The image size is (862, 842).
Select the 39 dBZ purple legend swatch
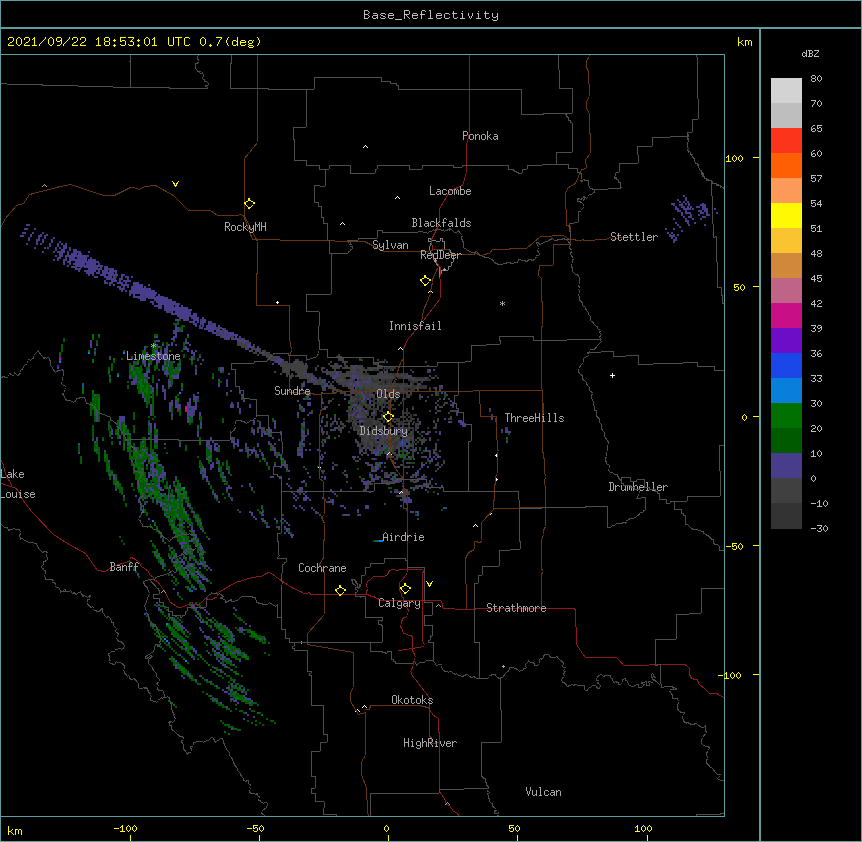pos(786,341)
